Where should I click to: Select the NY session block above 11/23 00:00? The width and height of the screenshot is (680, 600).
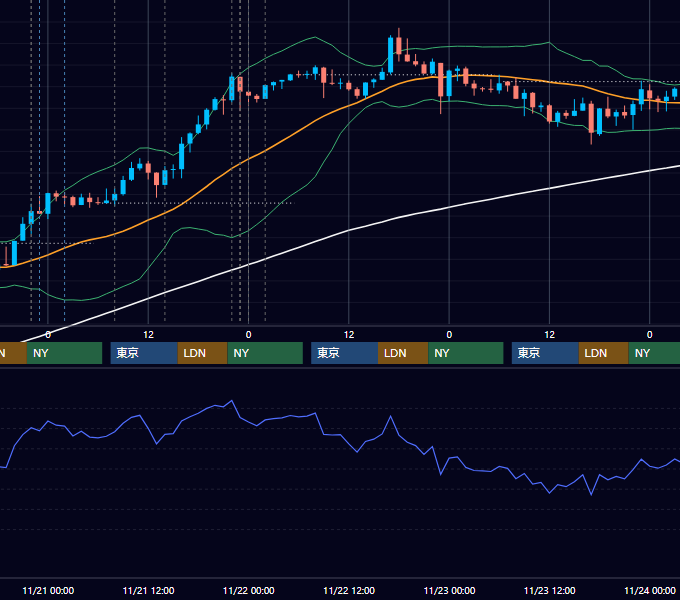466,353
